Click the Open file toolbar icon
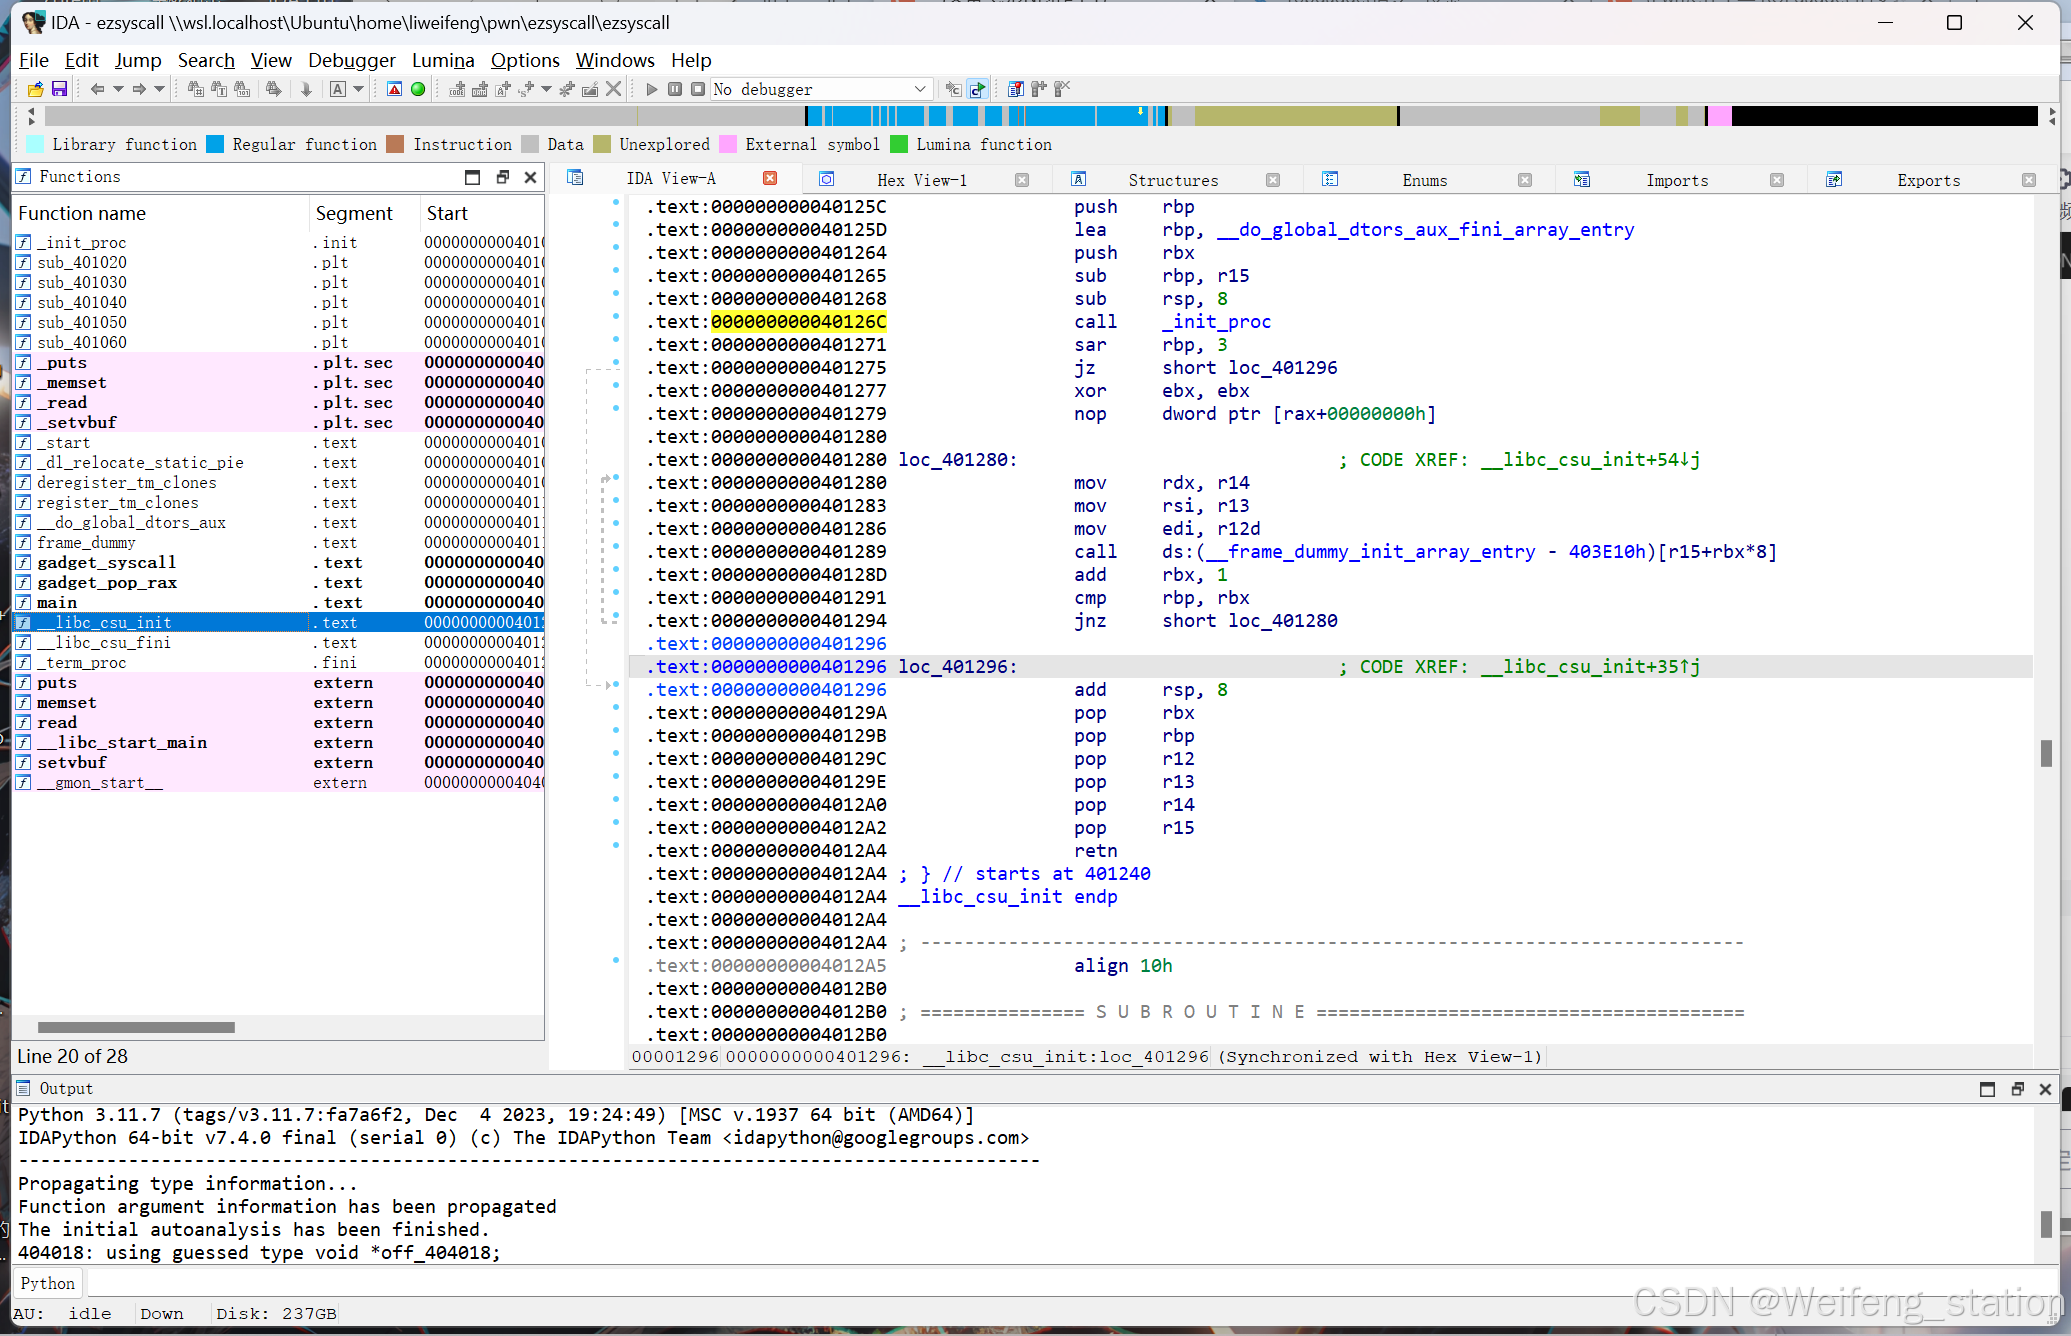The image size is (2071, 1336). click(34, 89)
